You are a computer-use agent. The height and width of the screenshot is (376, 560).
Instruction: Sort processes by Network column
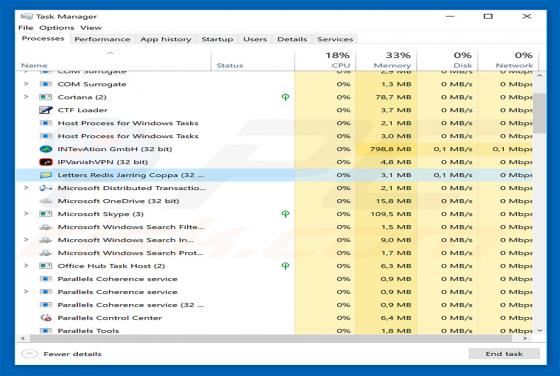coord(509,60)
